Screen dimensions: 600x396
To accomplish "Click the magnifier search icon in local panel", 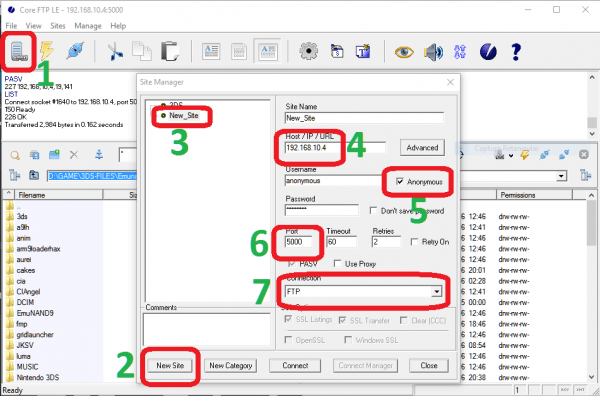I will [x=15, y=155].
